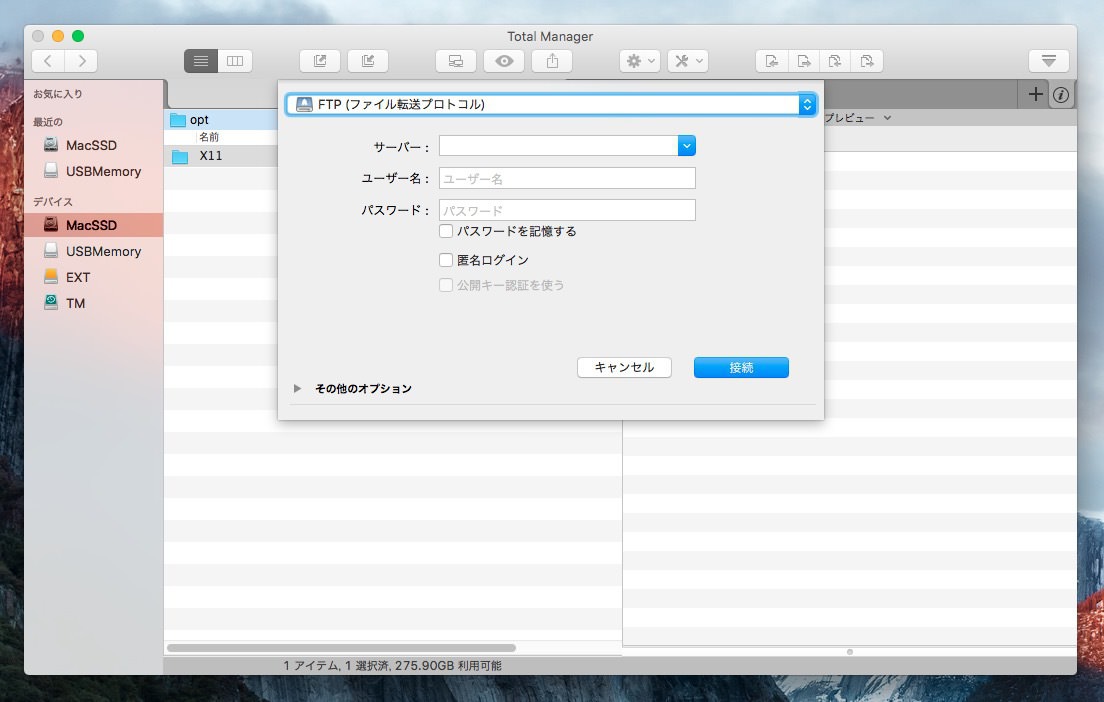This screenshot has width=1104, height=702.
Task: Click the share toolbar icon
Action: point(552,61)
